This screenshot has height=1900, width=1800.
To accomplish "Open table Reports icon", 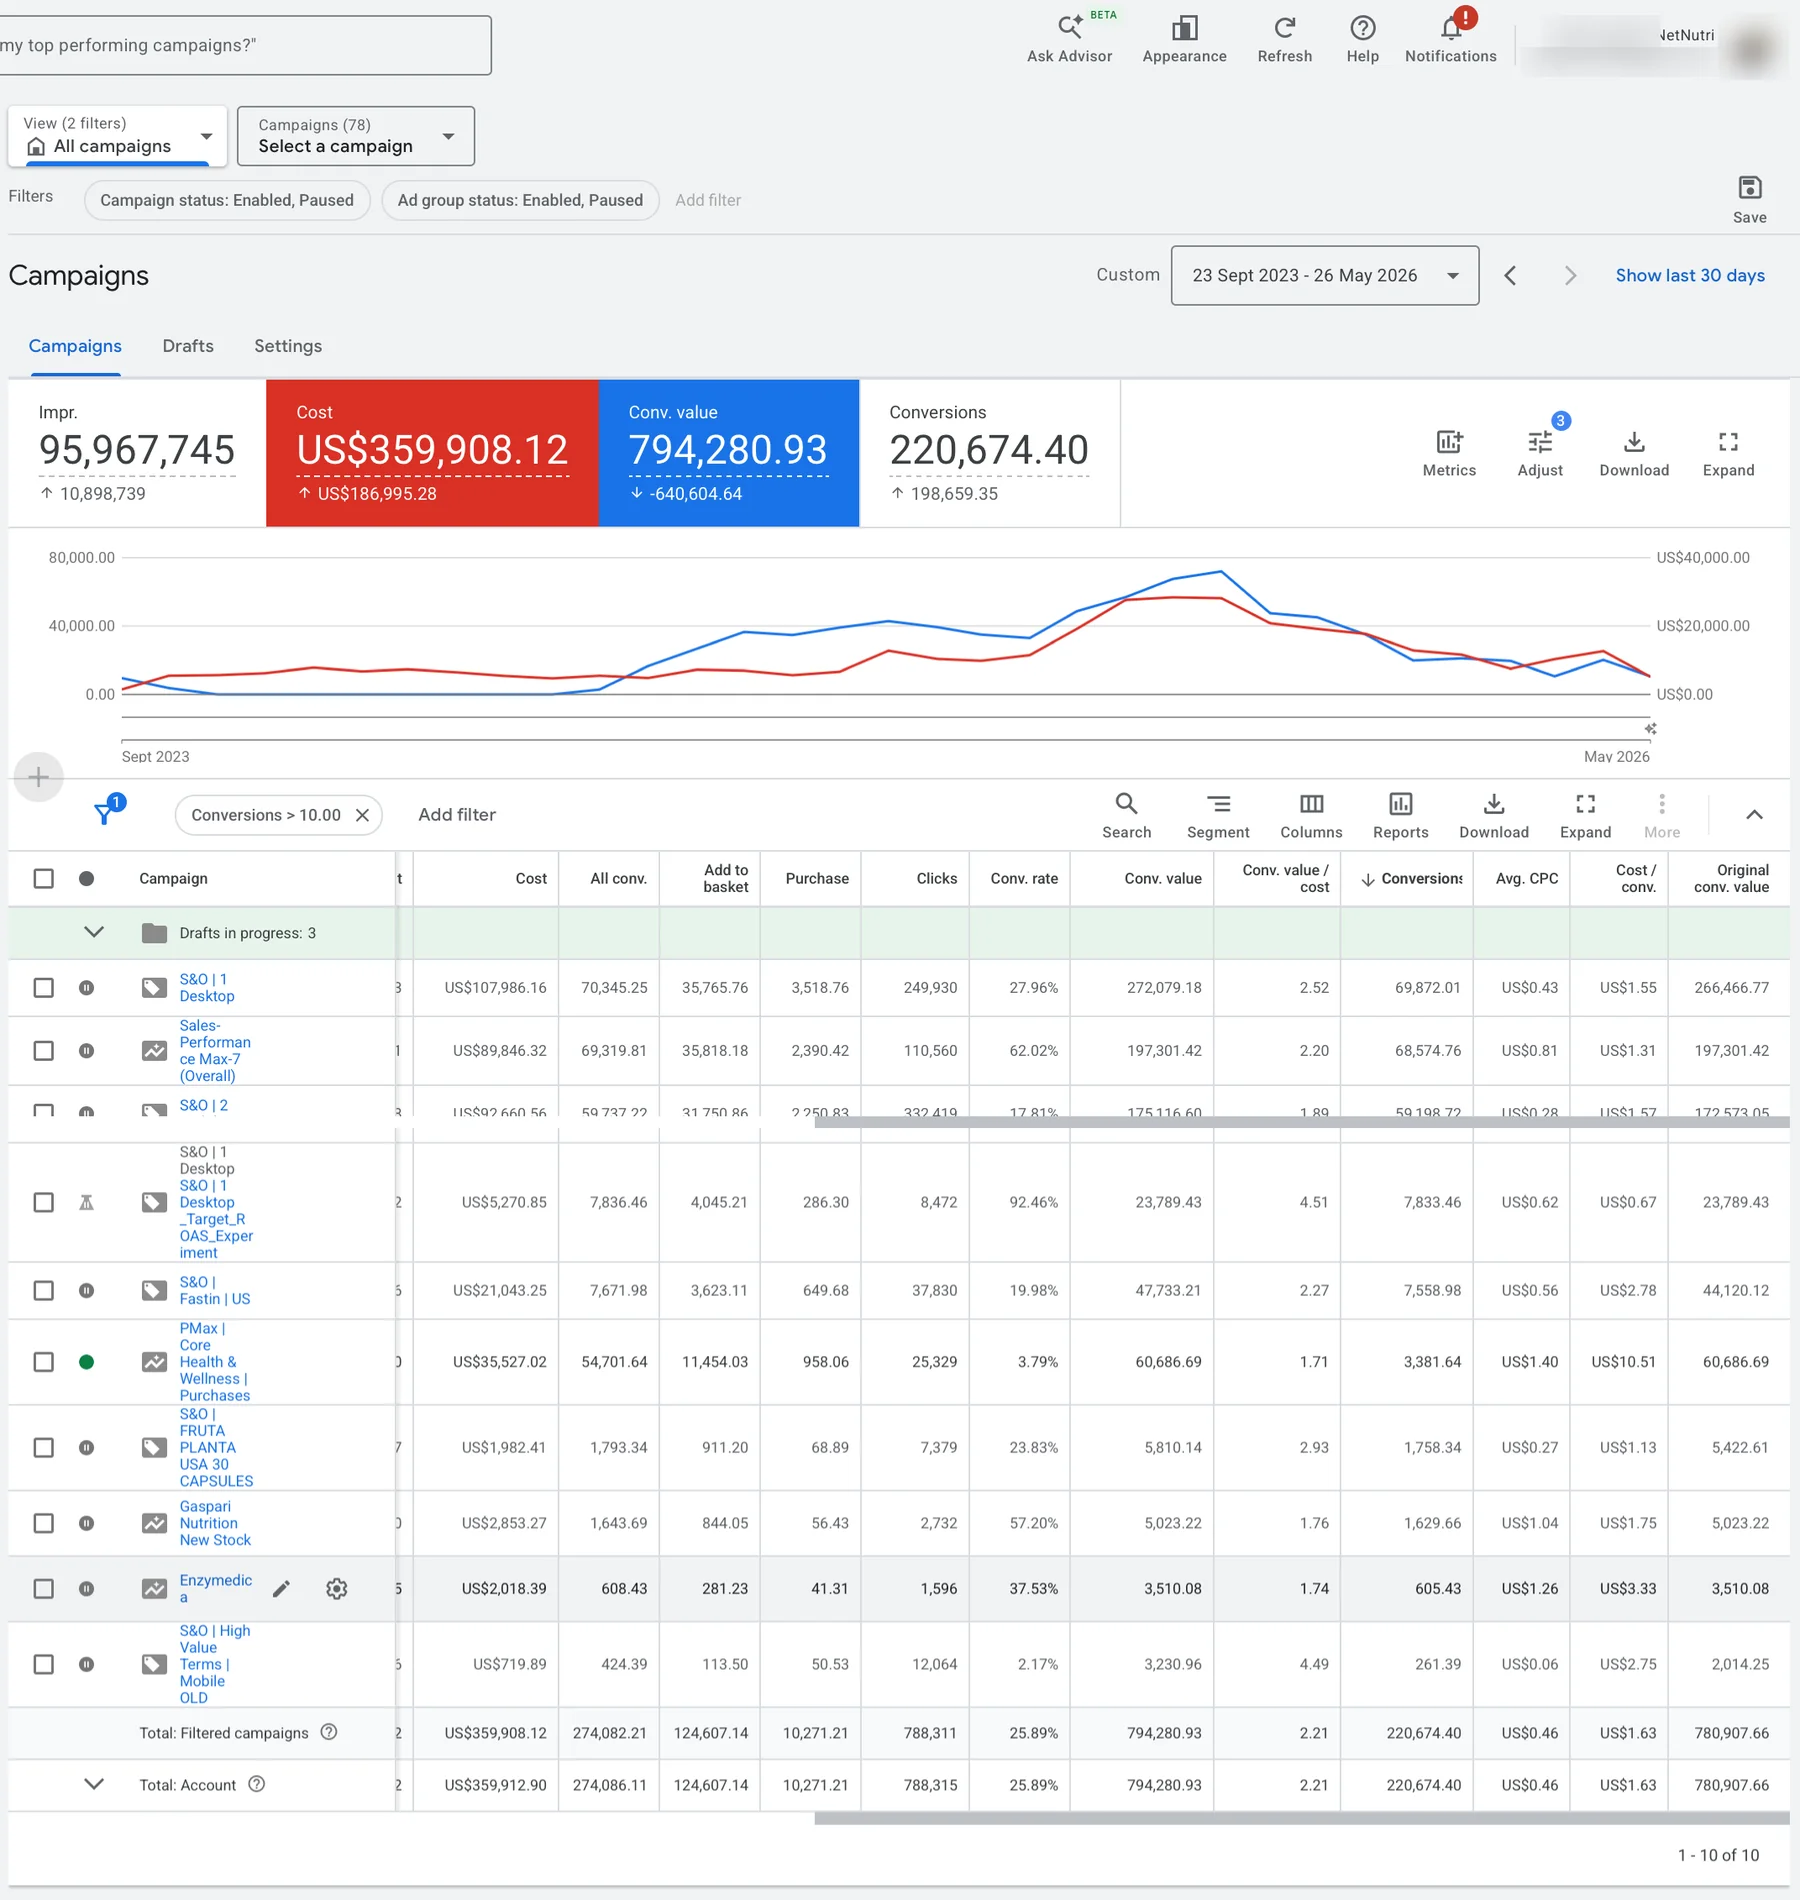I will pos(1400,816).
